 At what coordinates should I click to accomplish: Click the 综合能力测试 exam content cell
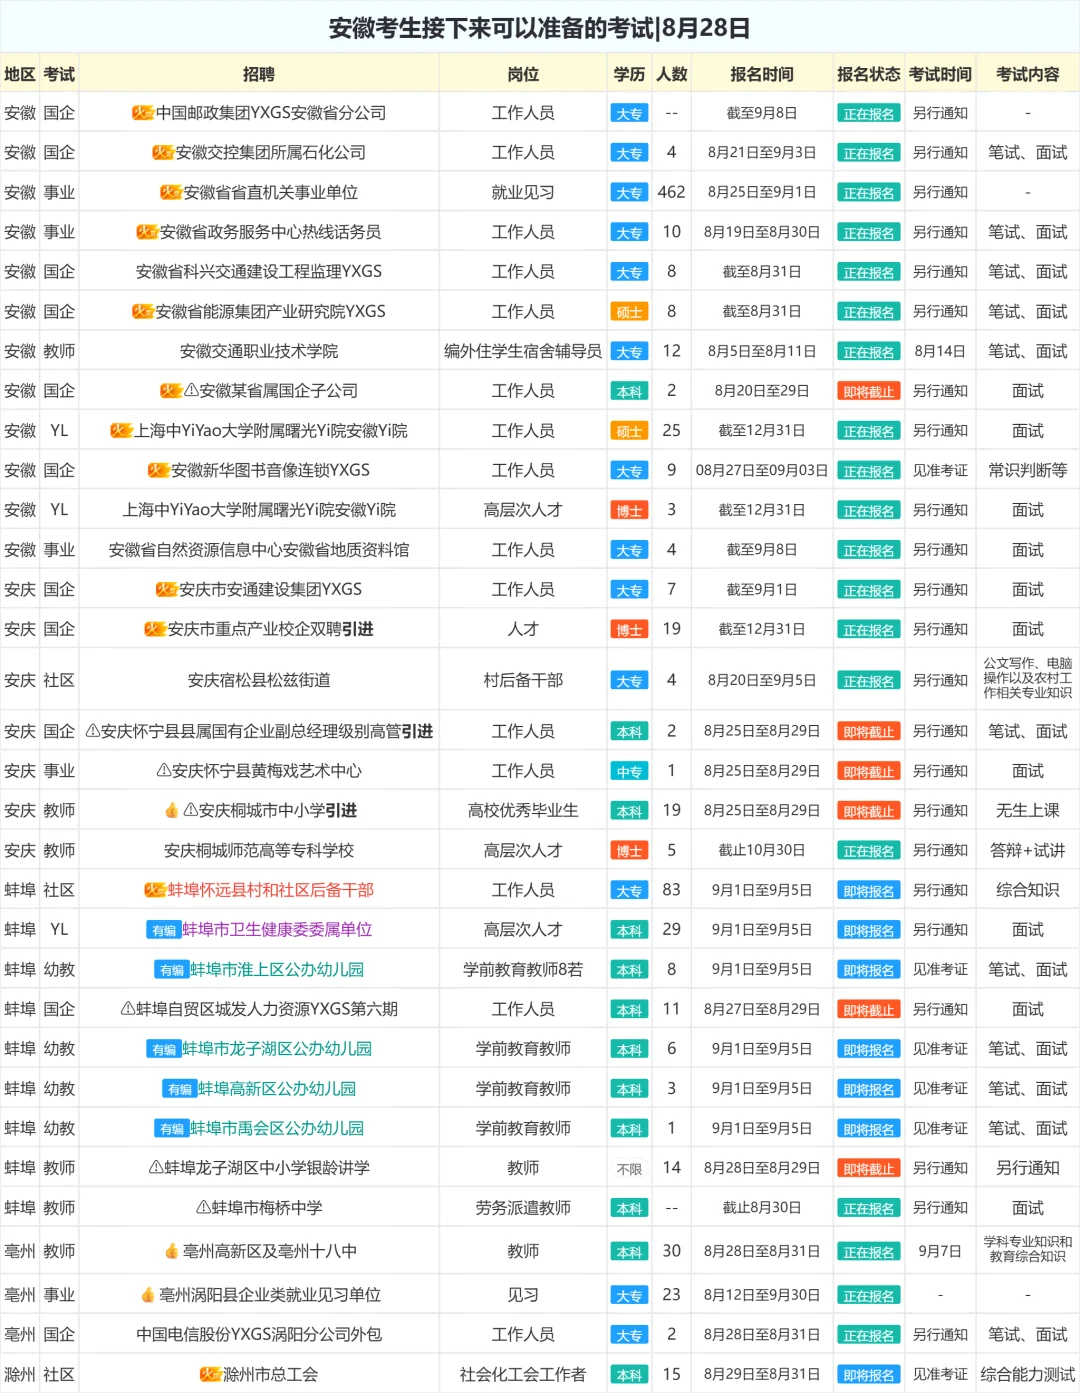click(x=1027, y=1375)
